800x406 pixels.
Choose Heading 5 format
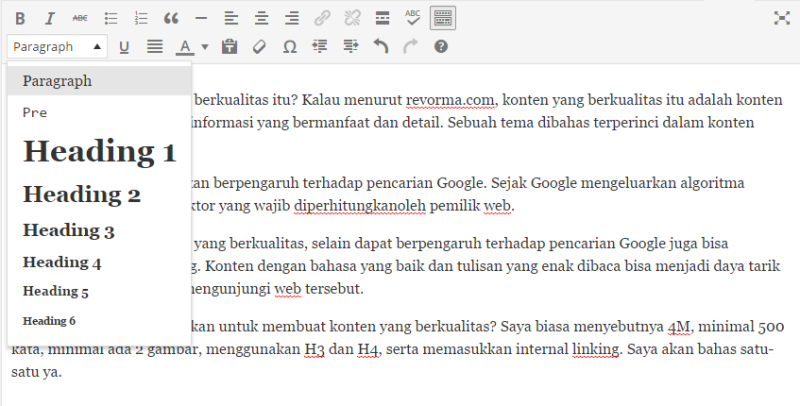[x=99, y=292]
